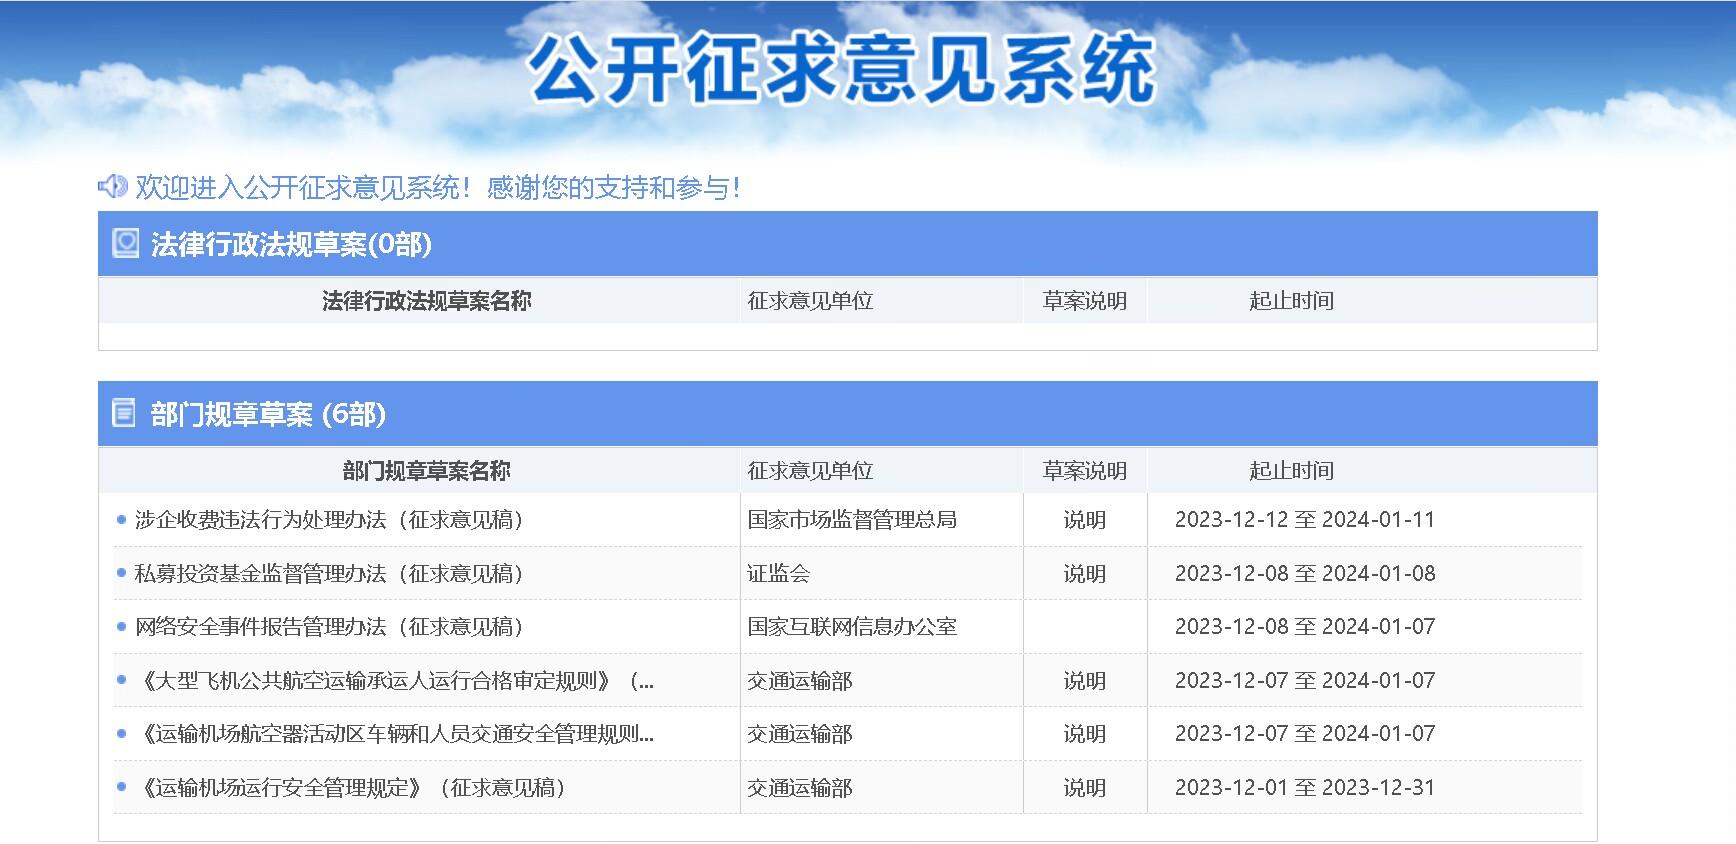Screen dimensions: 1736x844
Task: Click 交通运输部 in the 运输机场航空器活动区 row
Action: pyautogui.click(x=800, y=734)
